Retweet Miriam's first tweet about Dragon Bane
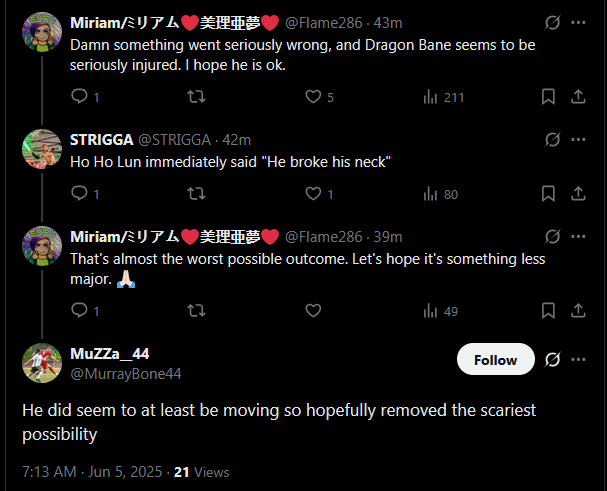Viewport: 607px width, 491px height. [197, 97]
